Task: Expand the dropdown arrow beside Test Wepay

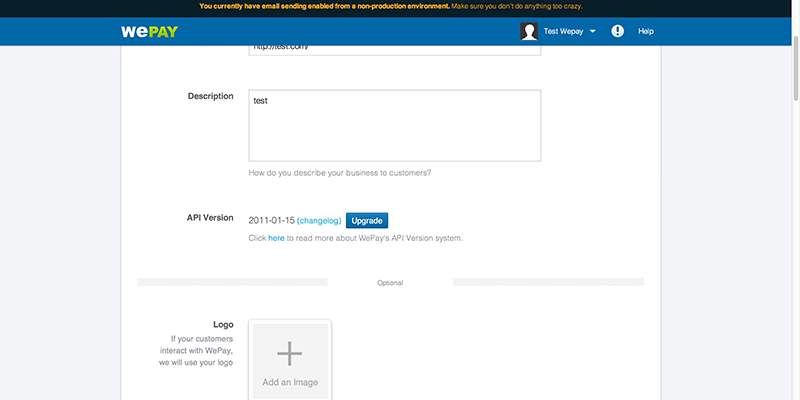Action: (593, 32)
